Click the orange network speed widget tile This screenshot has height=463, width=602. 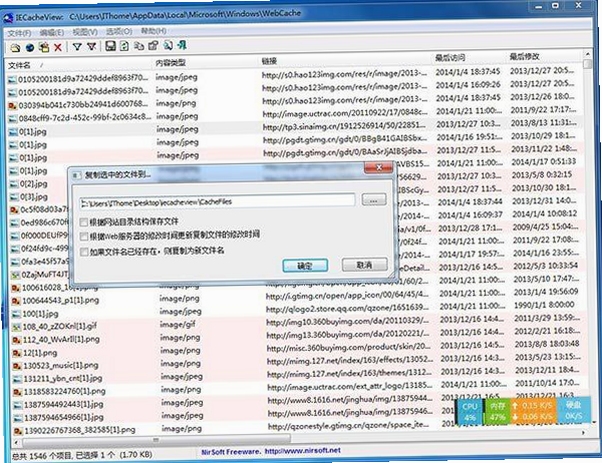click(x=534, y=411)
